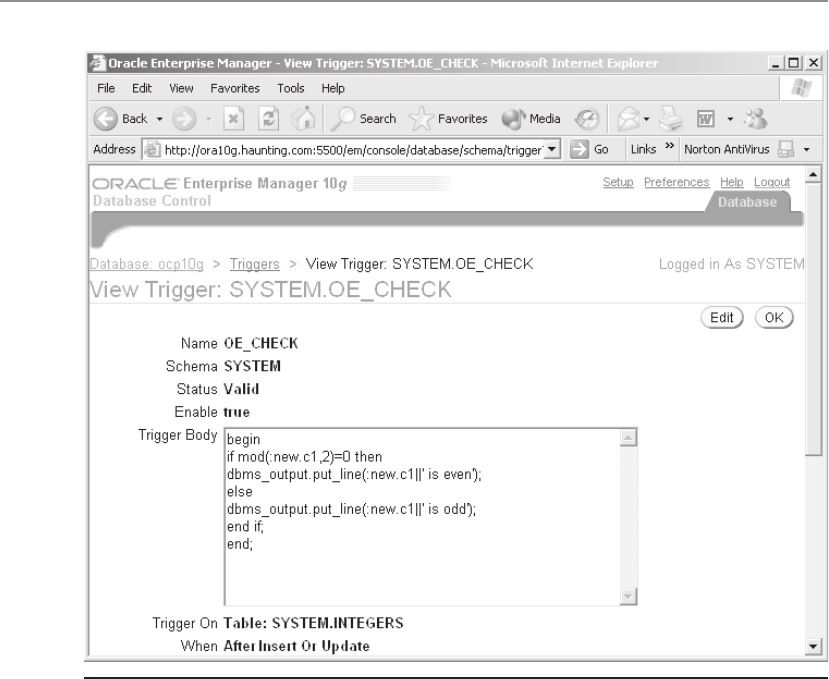Image resolution: width=829 pixels, height=679 pixels.
Task: Click the Setup link
Action: pos(618,182)
